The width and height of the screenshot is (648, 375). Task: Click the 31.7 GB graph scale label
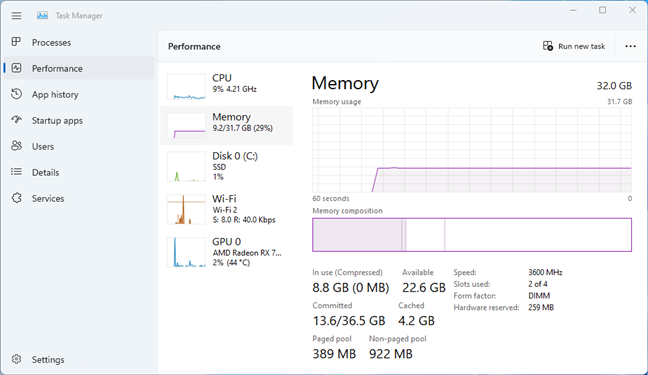(619, 101)
